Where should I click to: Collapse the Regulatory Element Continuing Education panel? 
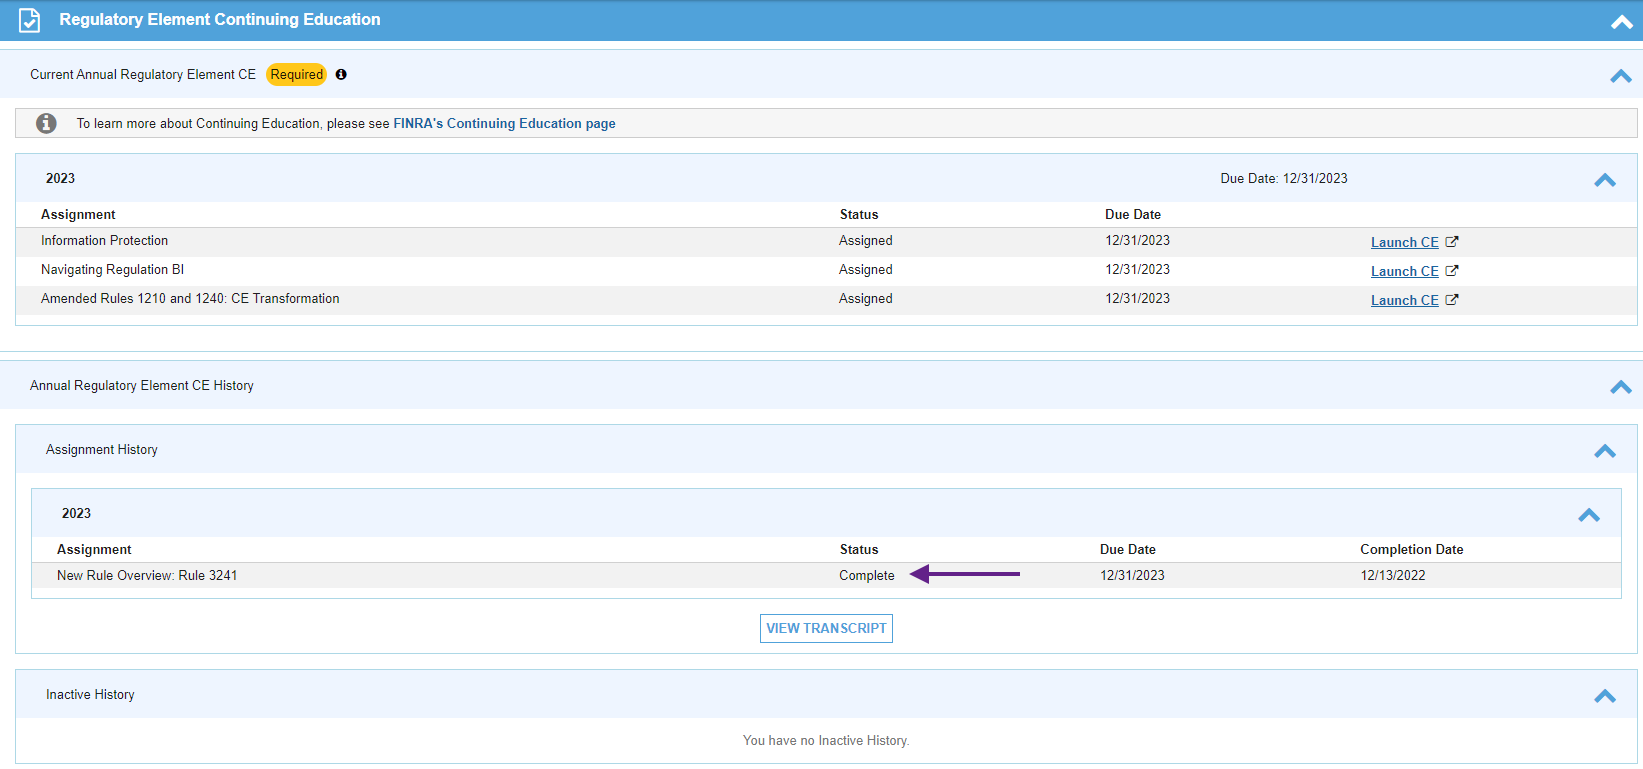[x=1621, y=22]
